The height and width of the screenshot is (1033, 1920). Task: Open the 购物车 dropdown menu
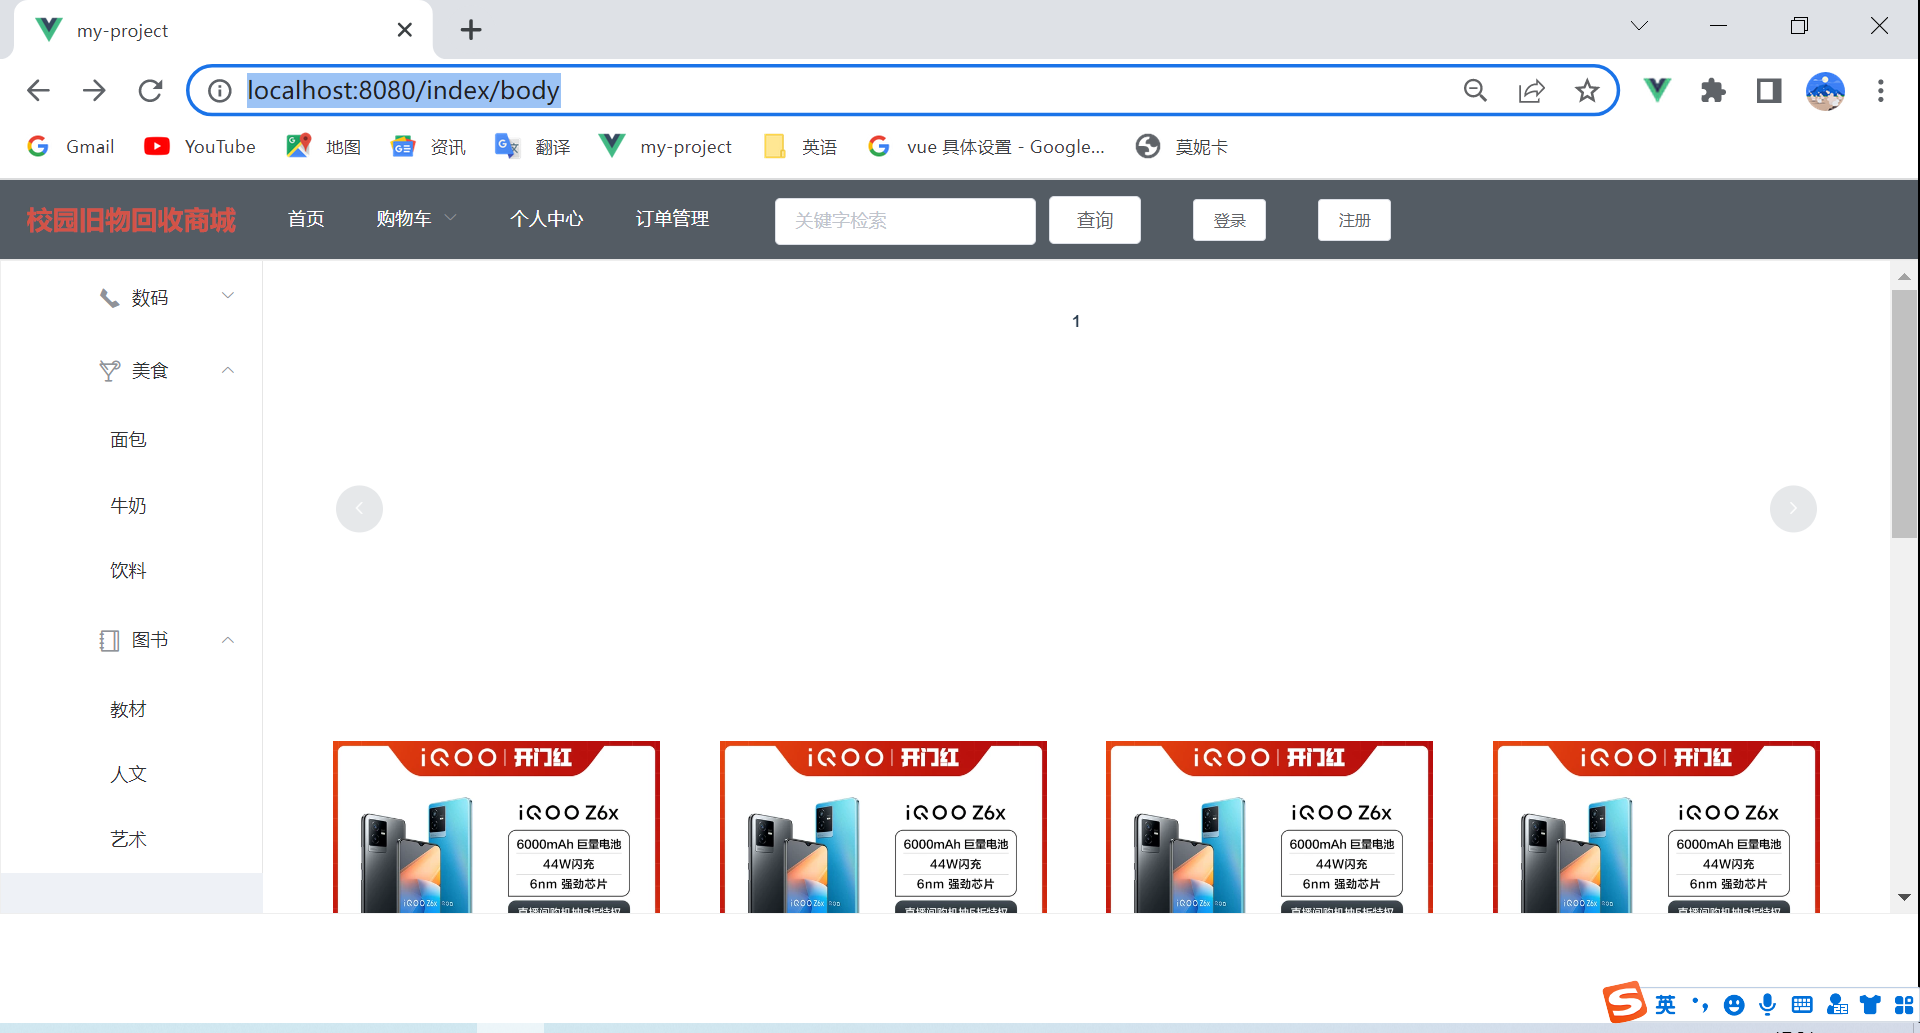click(x=416, y=219)
